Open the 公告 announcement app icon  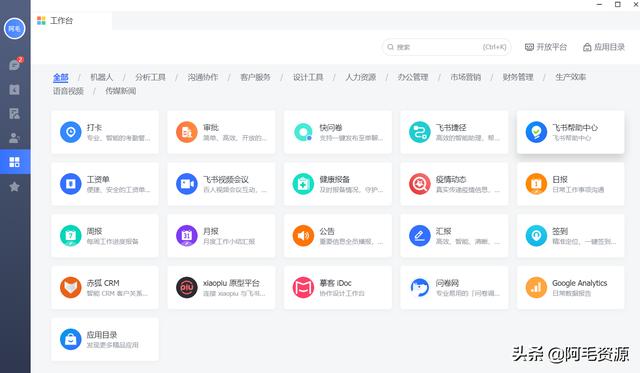[303, 236]
